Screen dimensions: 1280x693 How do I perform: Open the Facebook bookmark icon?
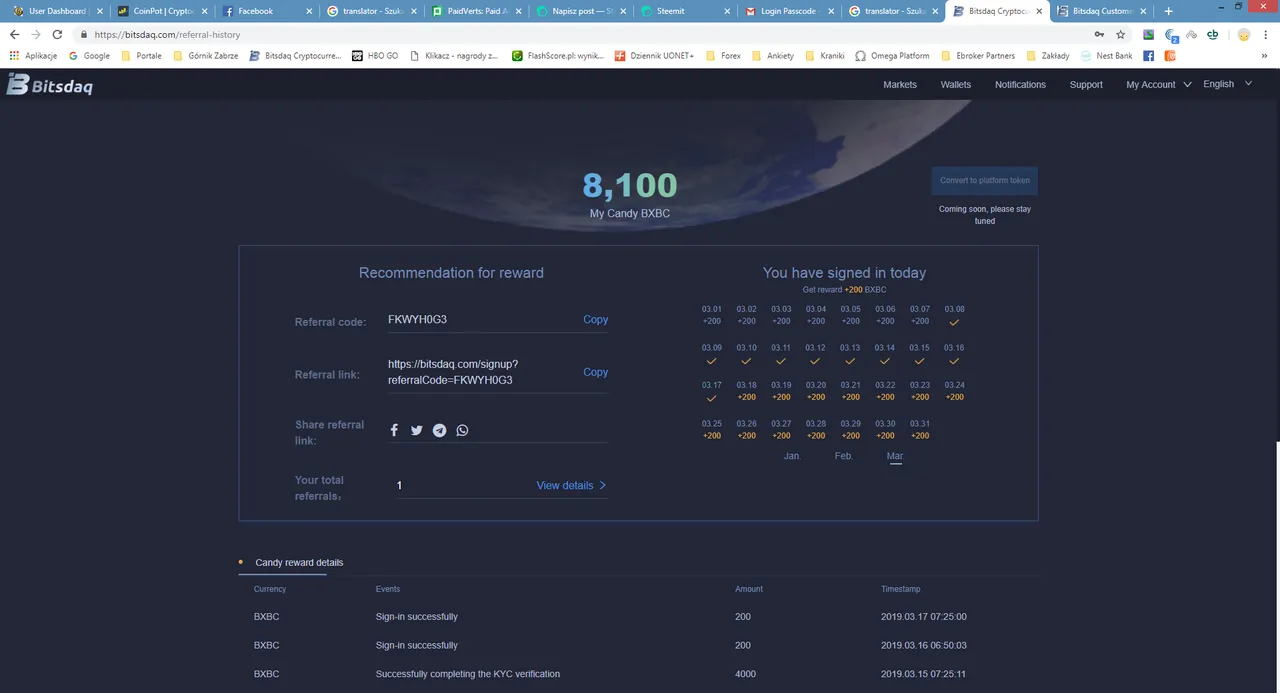click(x=1149, y=56)
